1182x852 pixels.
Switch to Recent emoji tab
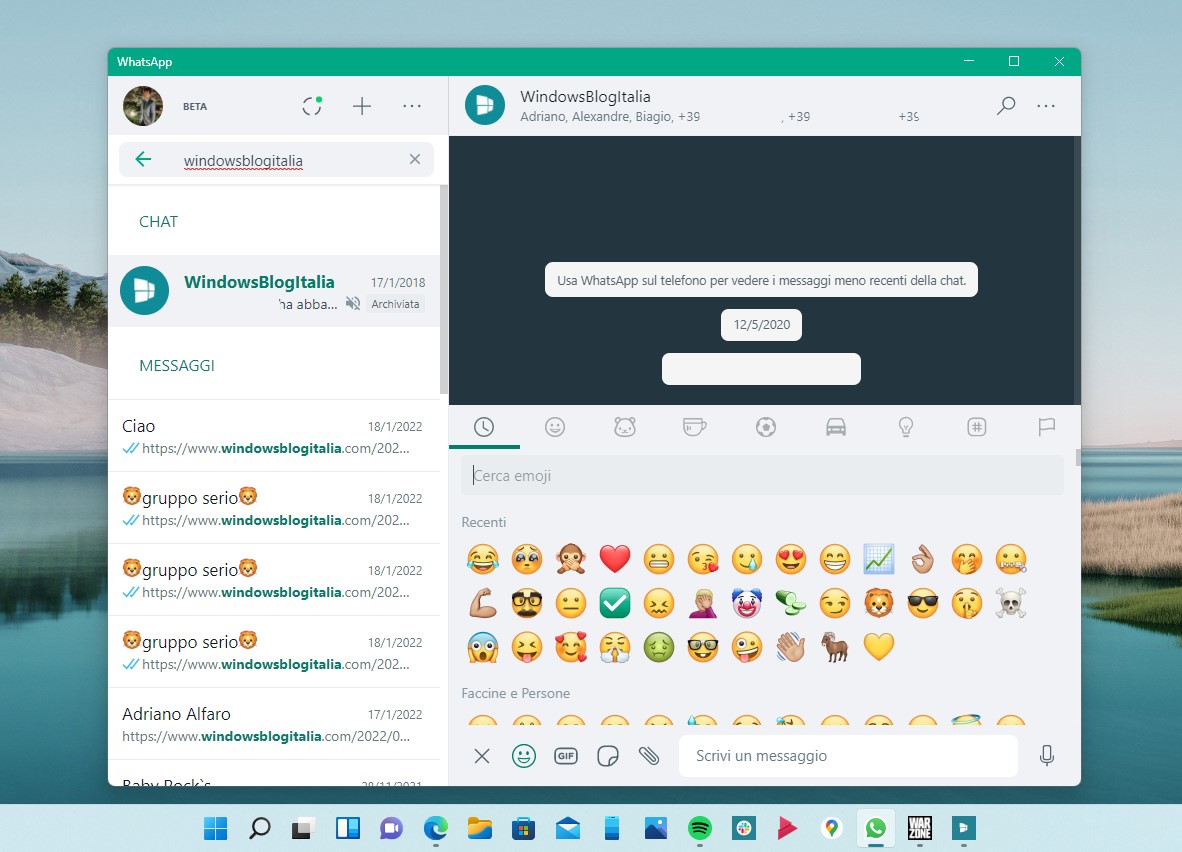[484, 427]
